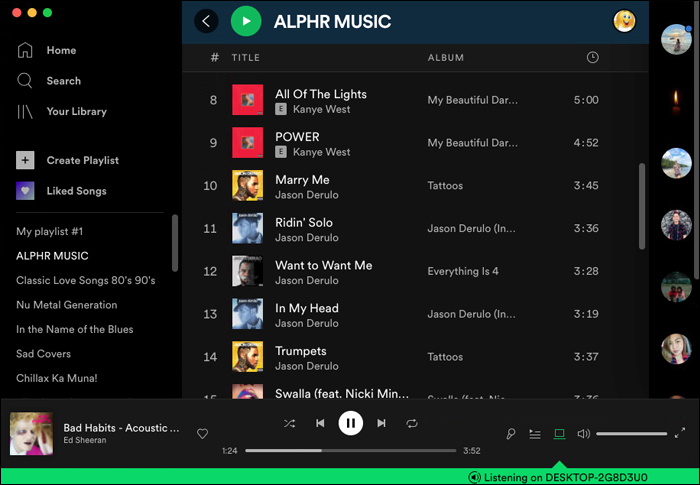Image resolution: width=700 pixels, height=485 pixels.
Task: Click All Of The Lights album cover
Action: 247,100
